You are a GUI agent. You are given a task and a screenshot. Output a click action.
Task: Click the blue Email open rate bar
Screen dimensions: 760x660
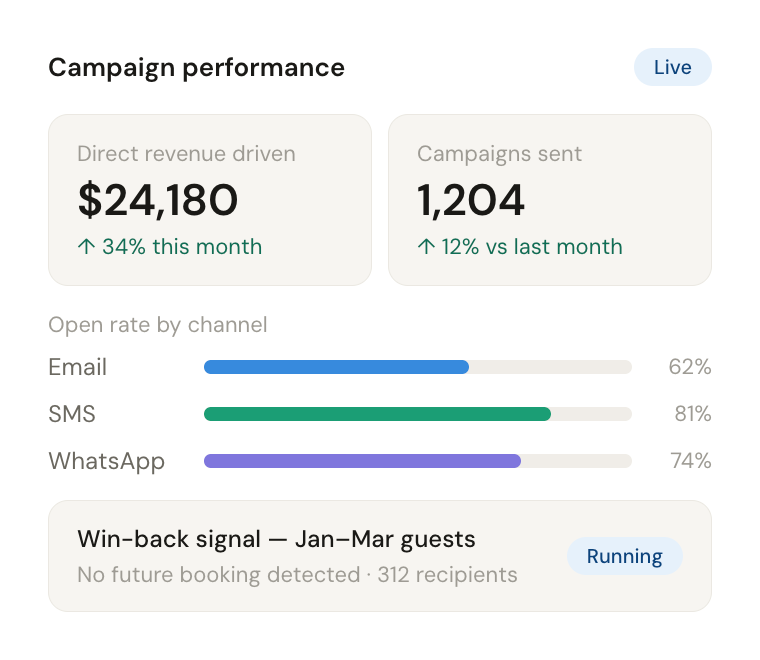pyautogui.click(x=336, y=367)
